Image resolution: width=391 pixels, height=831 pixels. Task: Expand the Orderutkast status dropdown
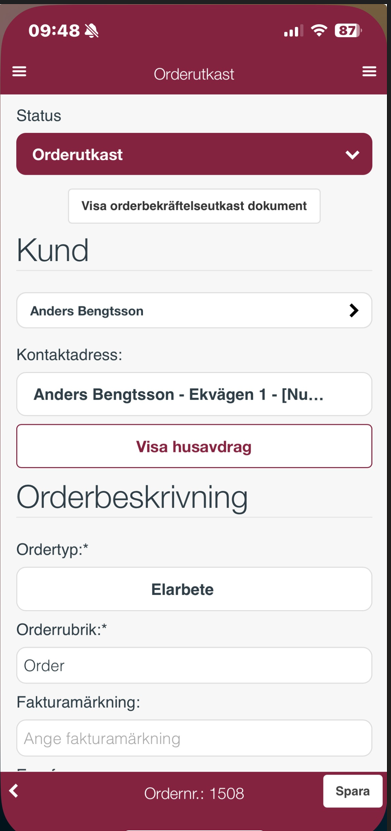click(194, 154)
